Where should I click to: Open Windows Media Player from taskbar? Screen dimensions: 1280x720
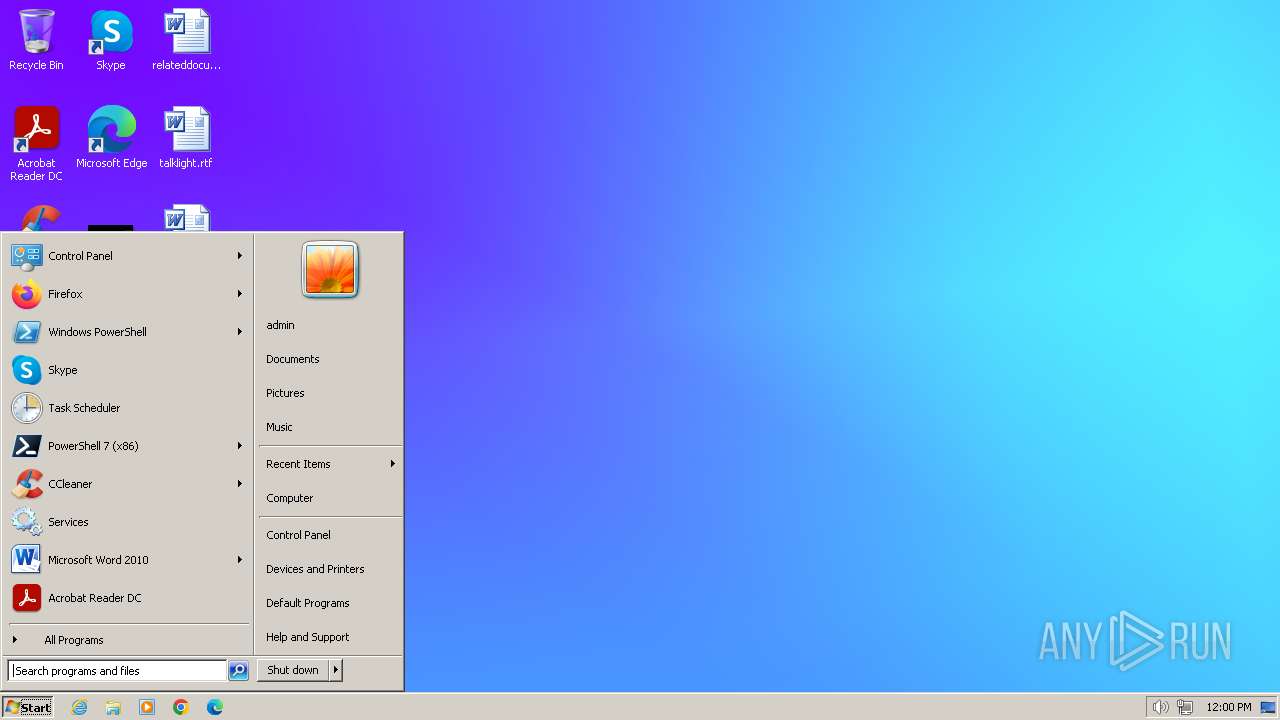click(x=147, y=707)
